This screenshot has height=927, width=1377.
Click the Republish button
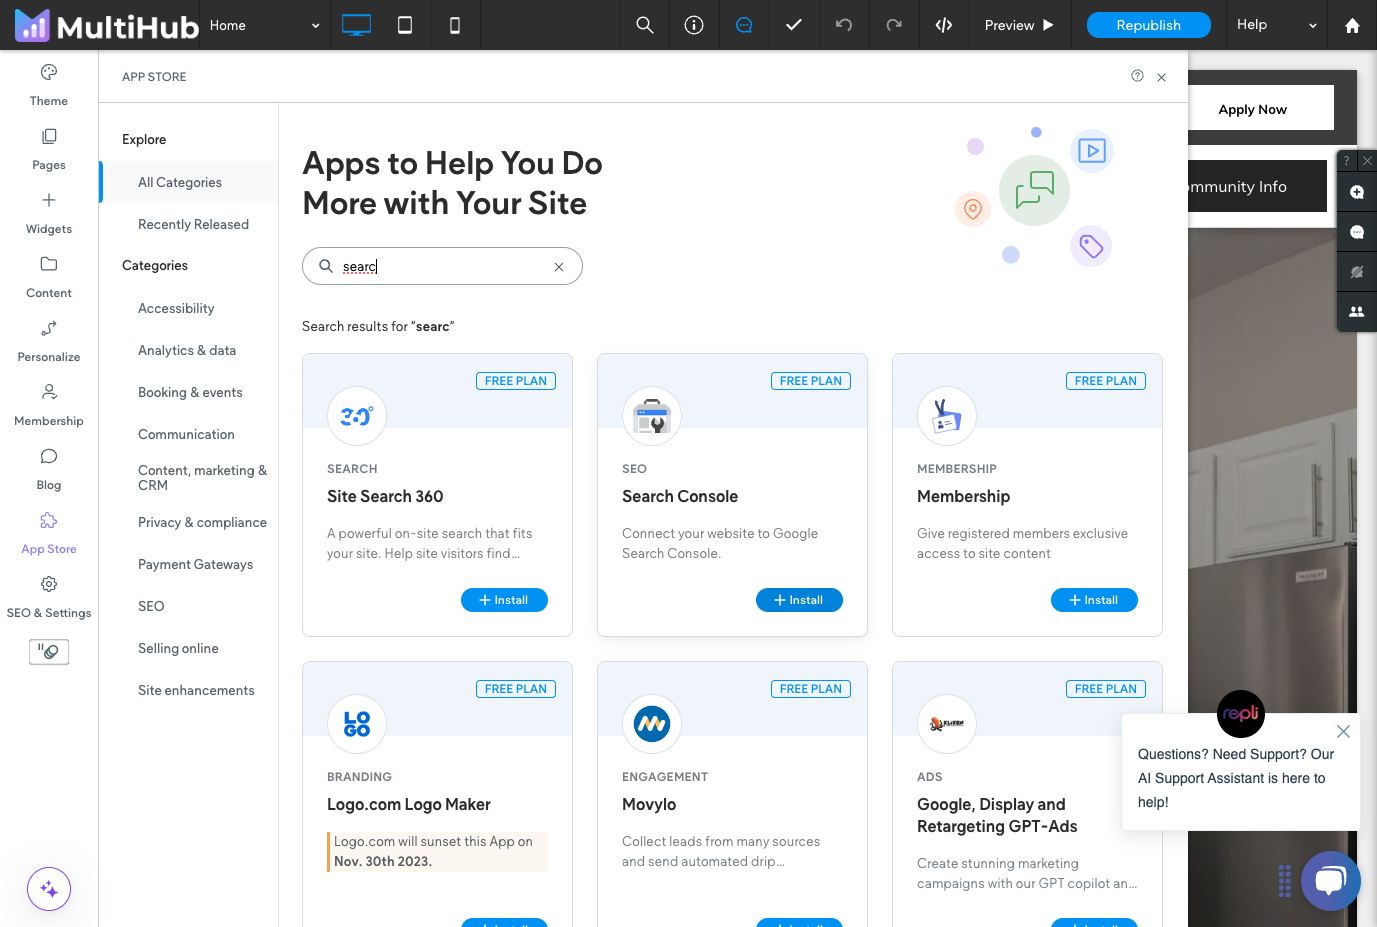[1148, 25]
